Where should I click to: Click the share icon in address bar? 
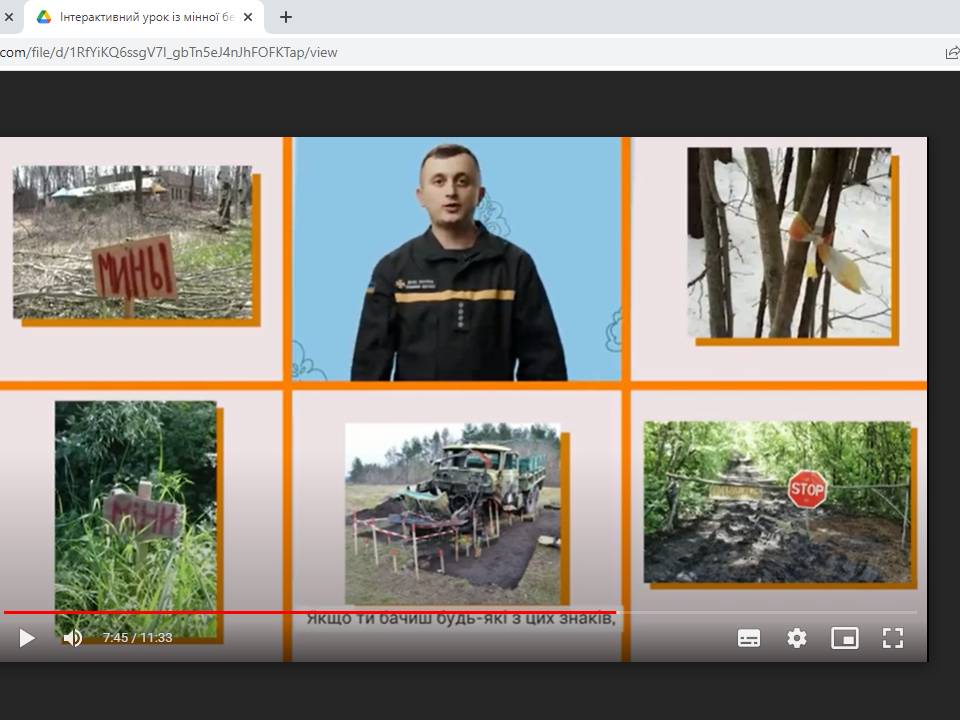point(952,53)
